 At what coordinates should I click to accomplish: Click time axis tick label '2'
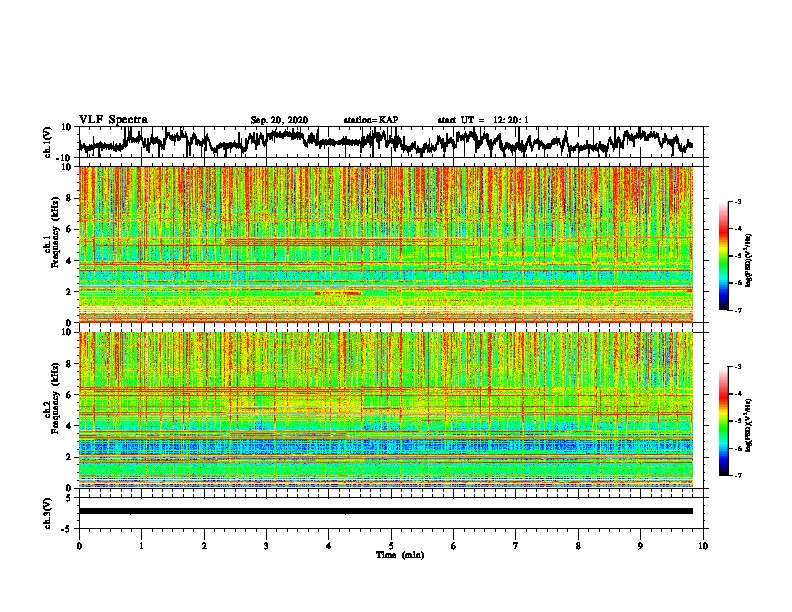pos(204,546)
